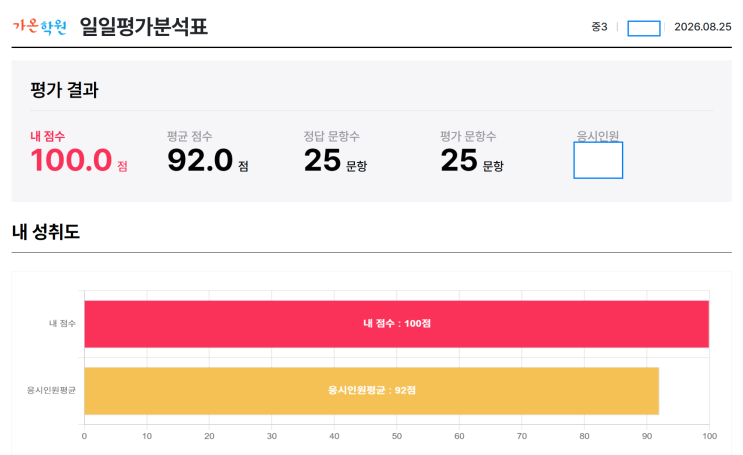Click the yellow 응시인원평균 bar
743x455 pixels.
[372, 391]
